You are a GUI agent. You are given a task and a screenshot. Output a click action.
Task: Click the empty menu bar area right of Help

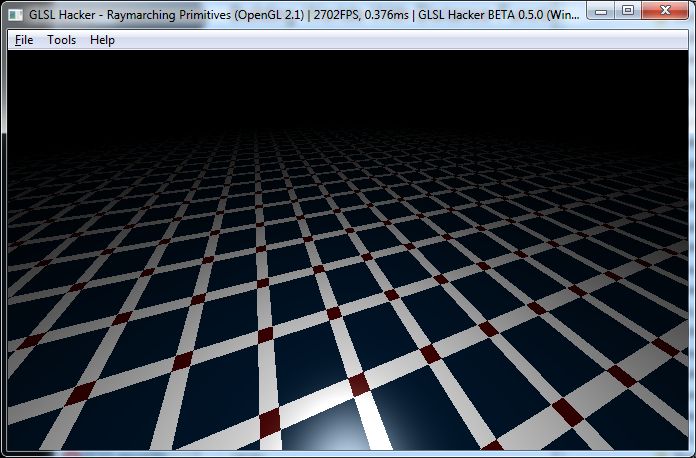(x=400, y=40)
